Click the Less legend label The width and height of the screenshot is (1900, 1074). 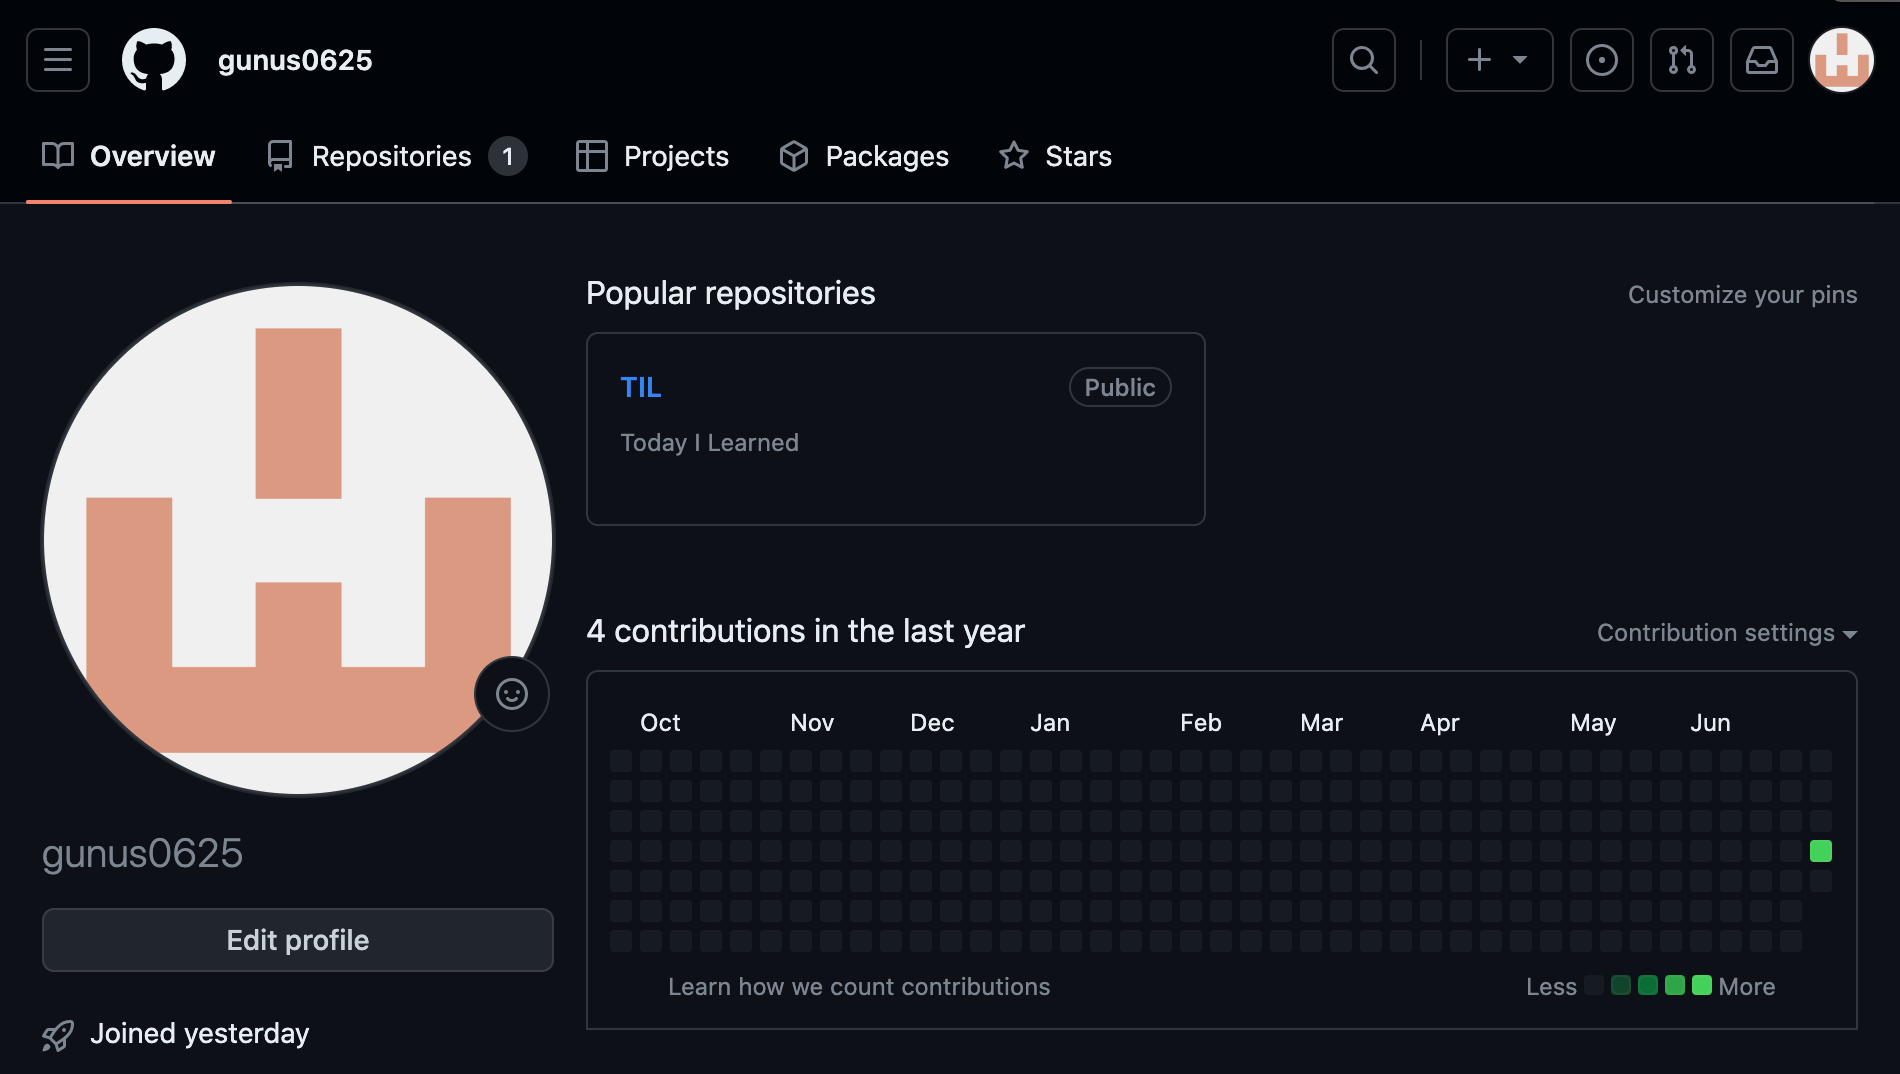tap(1551, 986)
